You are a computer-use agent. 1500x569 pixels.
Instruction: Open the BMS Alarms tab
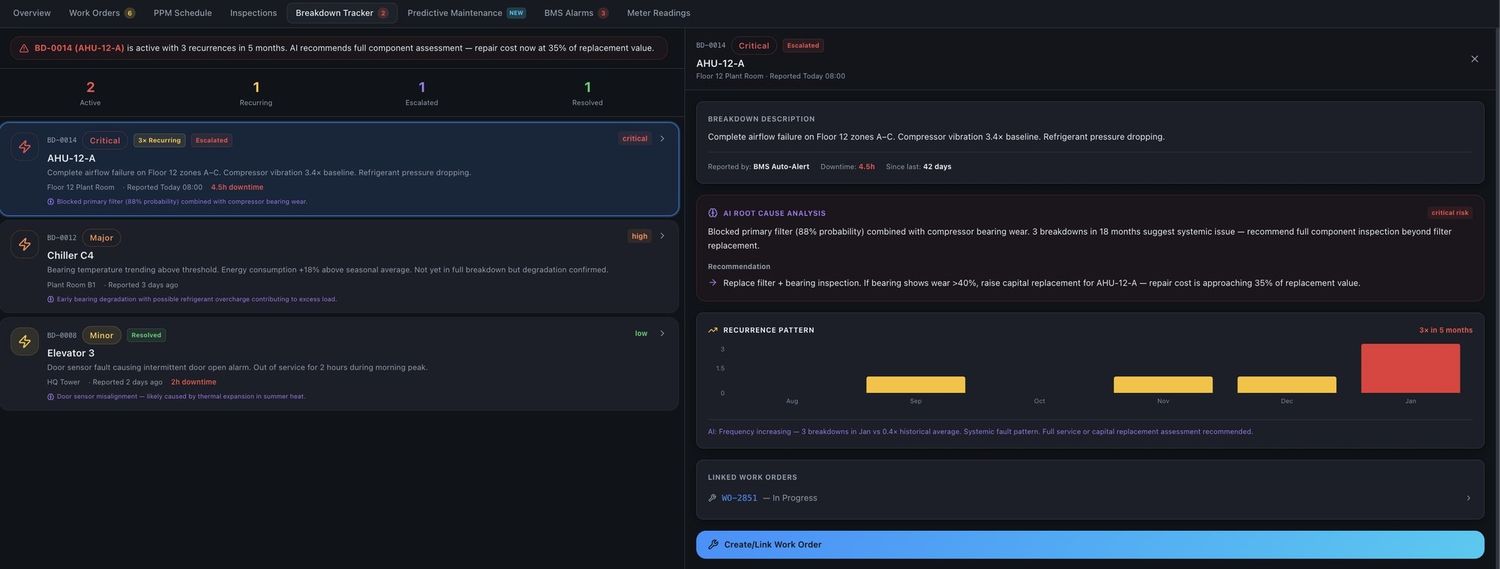pos(576,13)
